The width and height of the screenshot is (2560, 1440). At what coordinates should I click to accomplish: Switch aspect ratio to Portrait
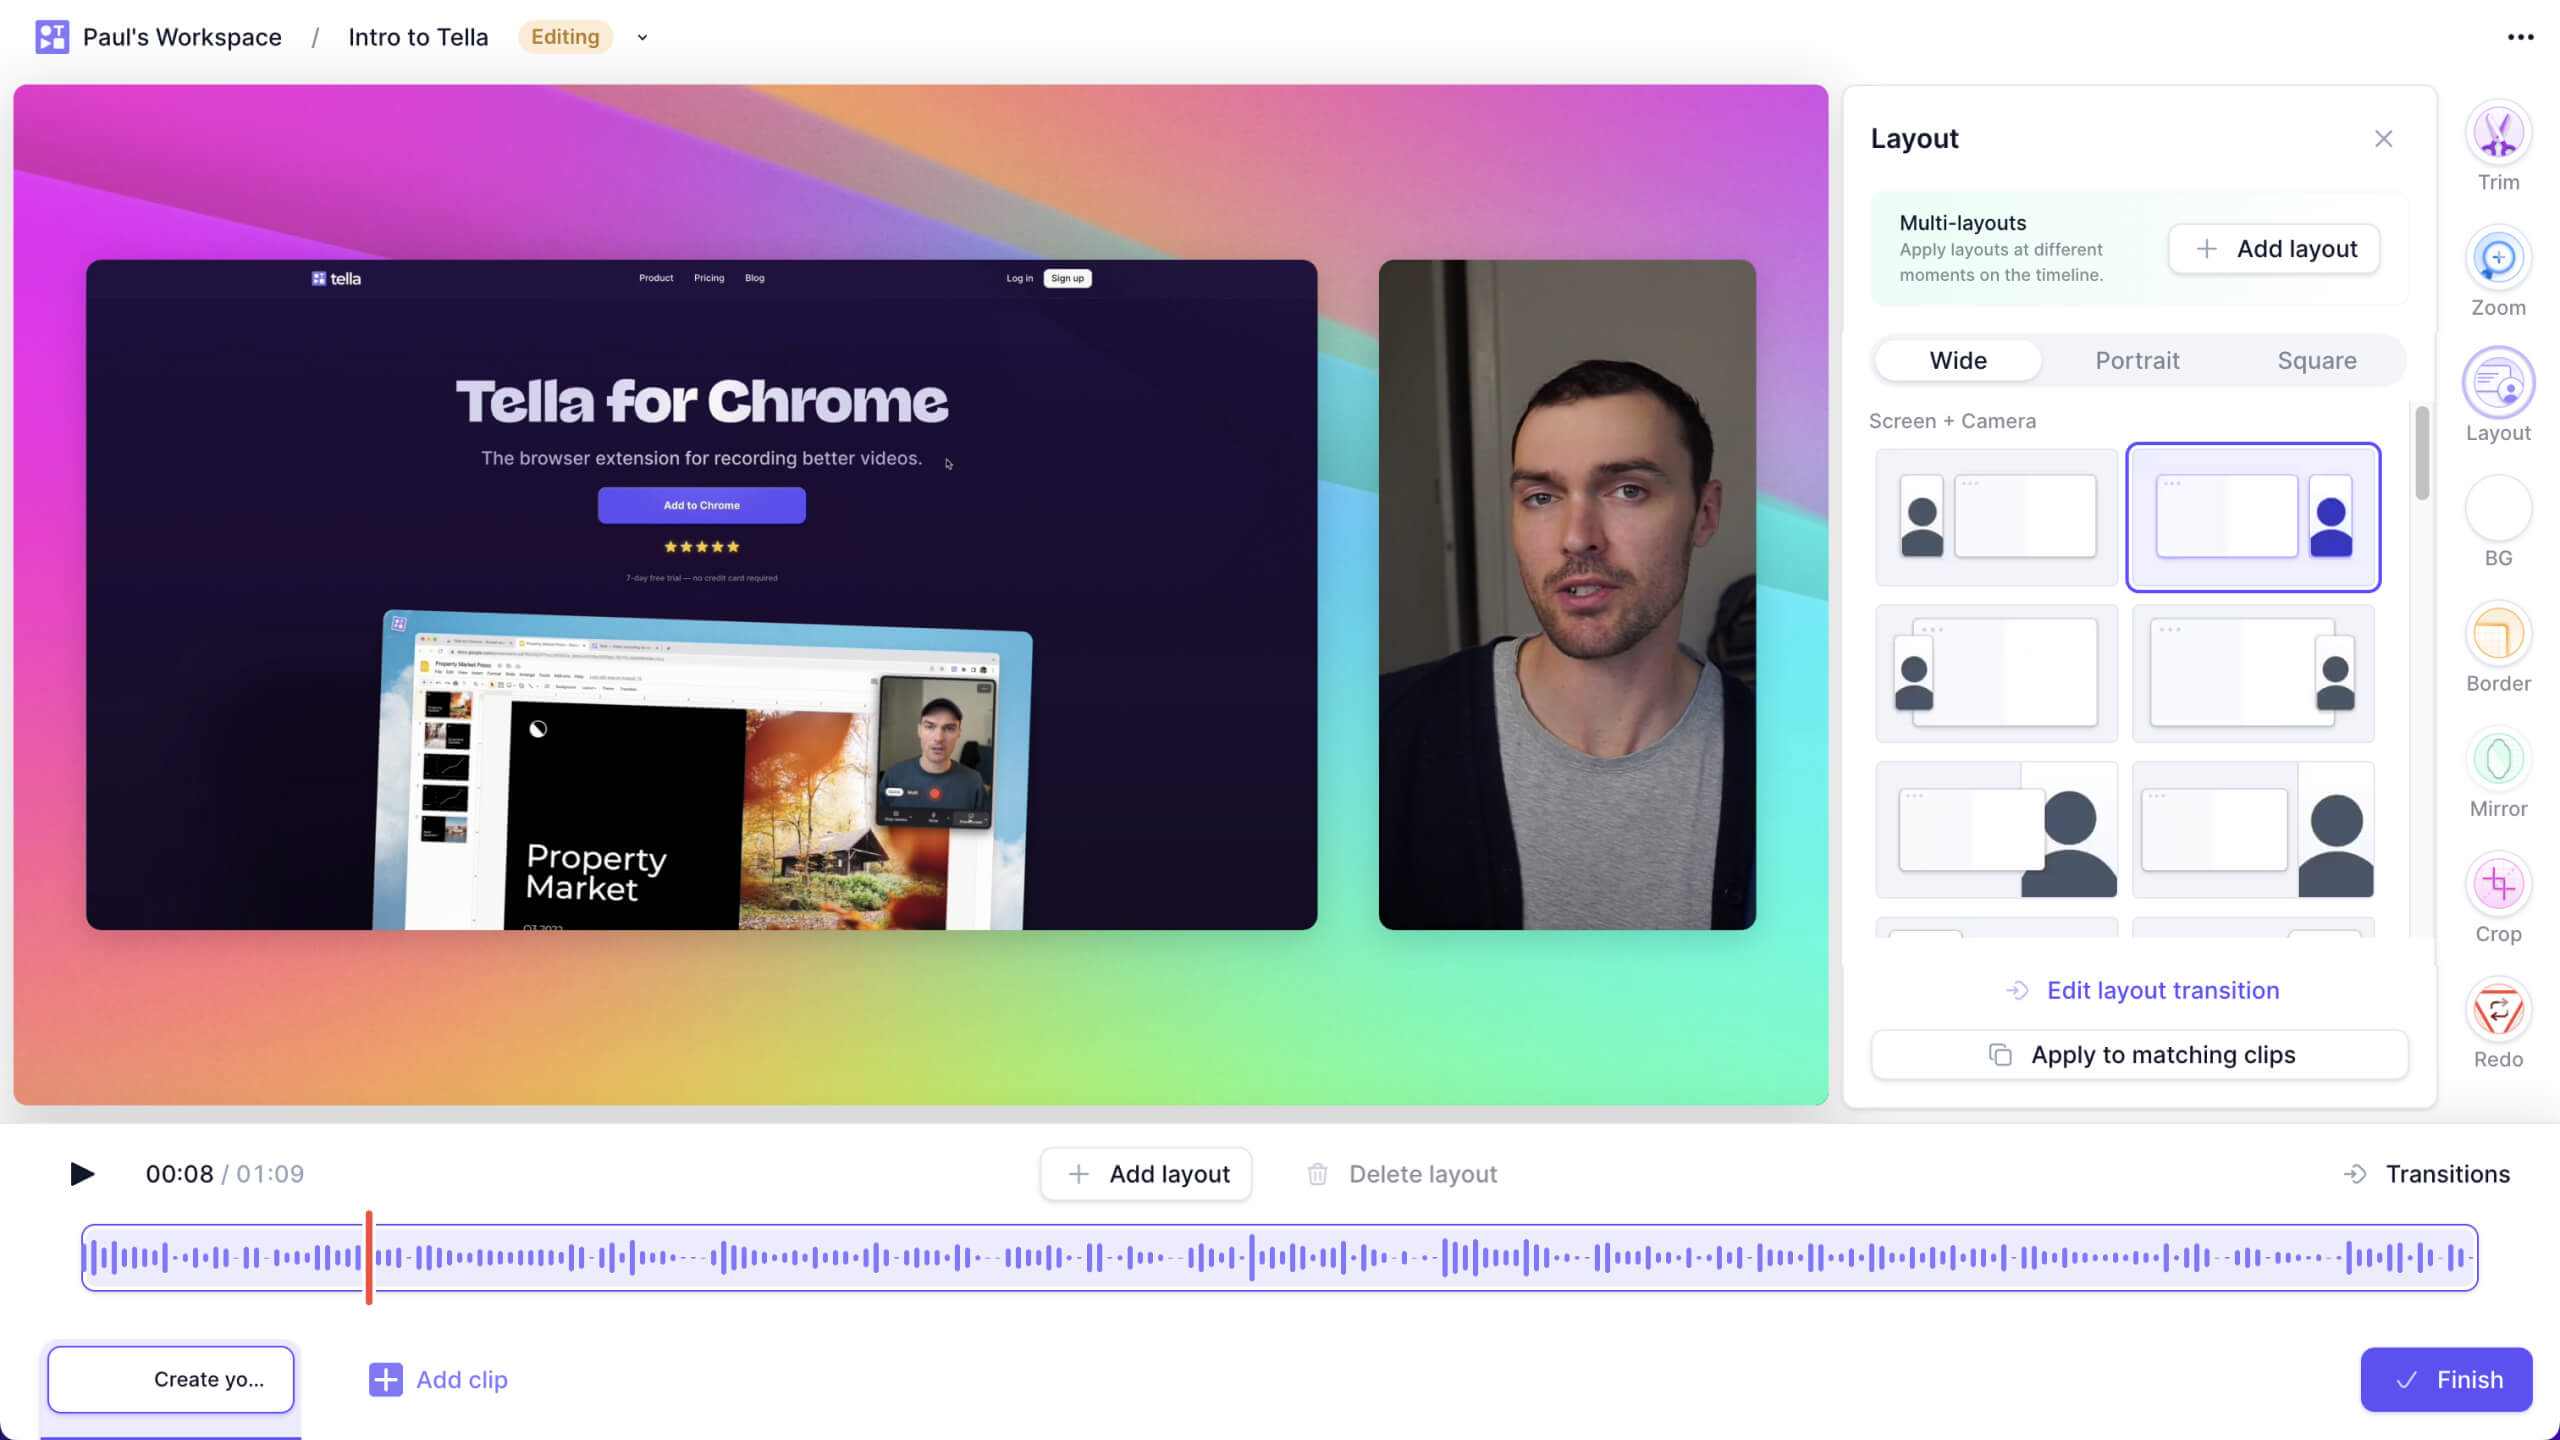point(2136,360)
